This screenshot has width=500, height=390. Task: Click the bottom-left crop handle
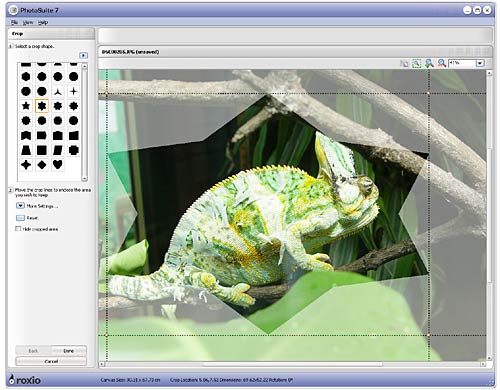107,335
